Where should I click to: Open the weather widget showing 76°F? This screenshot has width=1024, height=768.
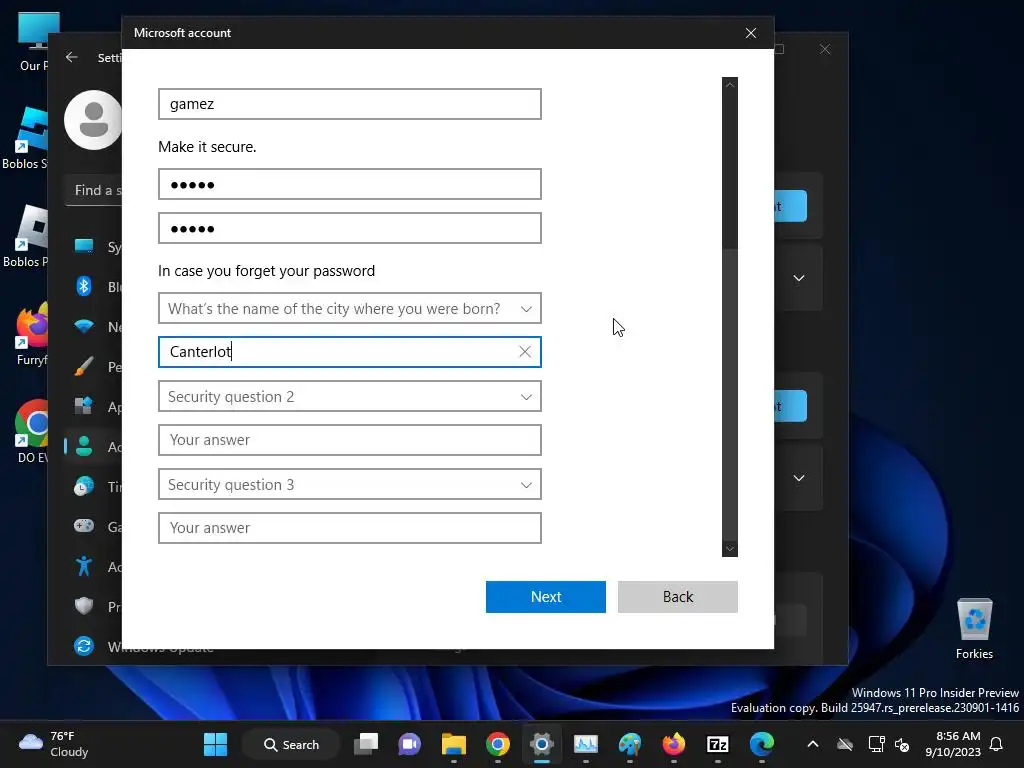click(54, 744)
